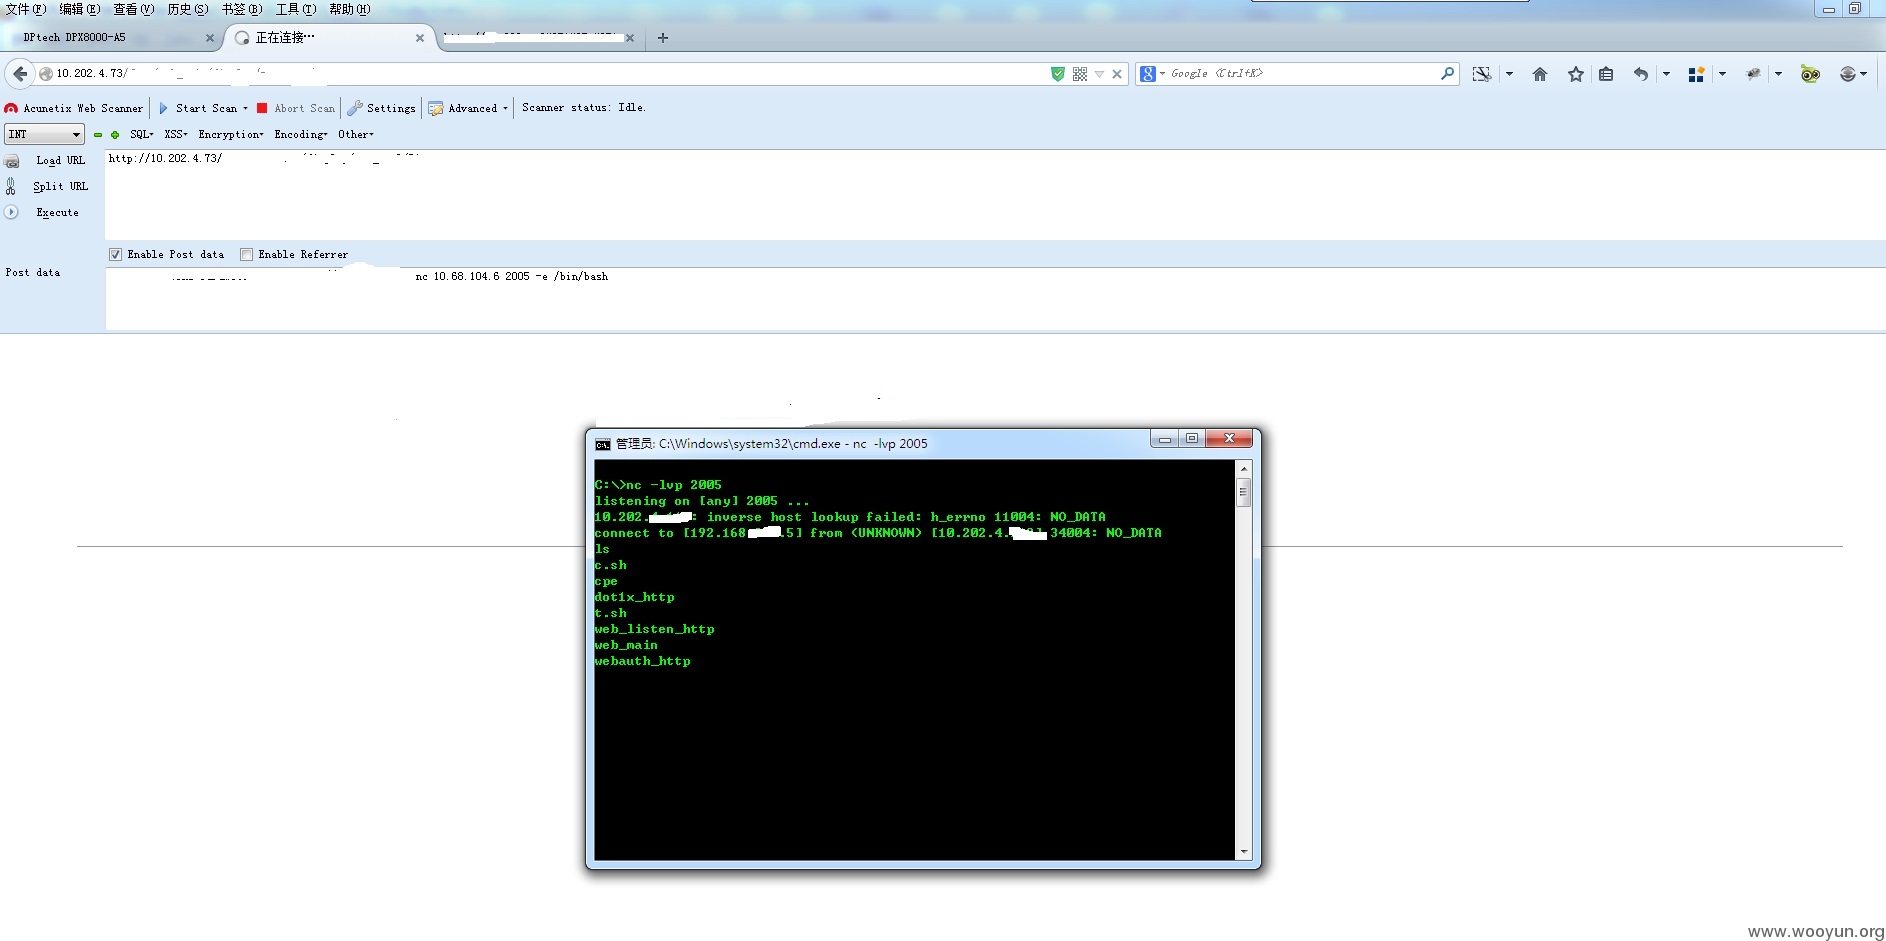Open the 文件 (File) menu
The width and height of the screenshot is (1886, 941).
[26, 9]
